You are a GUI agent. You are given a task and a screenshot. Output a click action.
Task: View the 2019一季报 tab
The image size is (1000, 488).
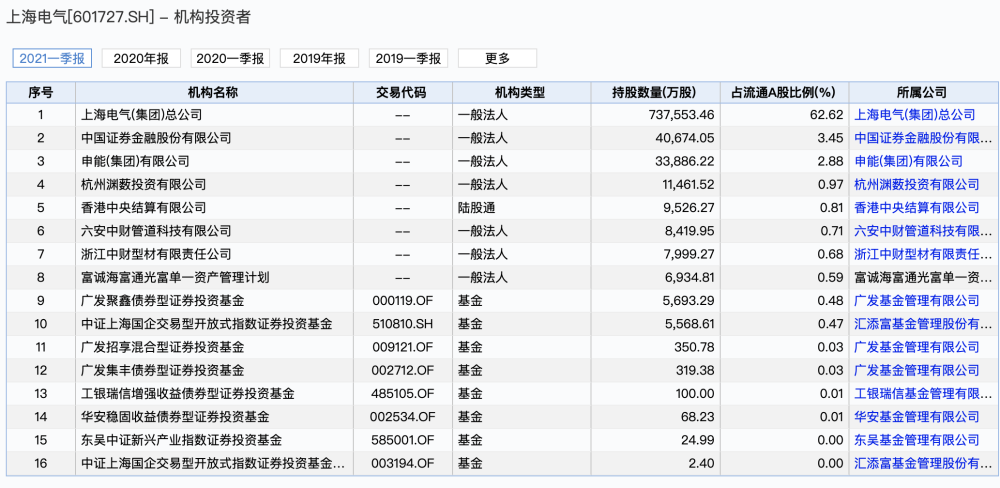click(408, 58)
